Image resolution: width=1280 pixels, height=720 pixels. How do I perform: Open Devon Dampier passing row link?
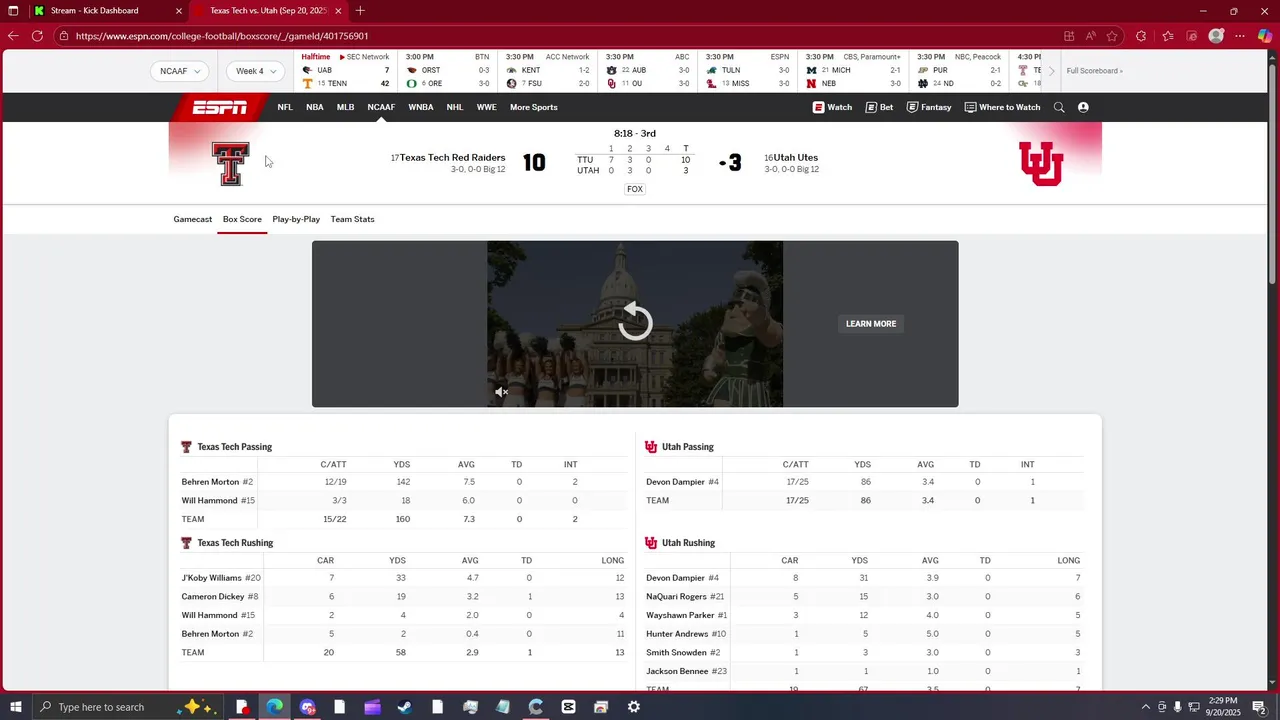pyautogui.click(x=675, y=482)
